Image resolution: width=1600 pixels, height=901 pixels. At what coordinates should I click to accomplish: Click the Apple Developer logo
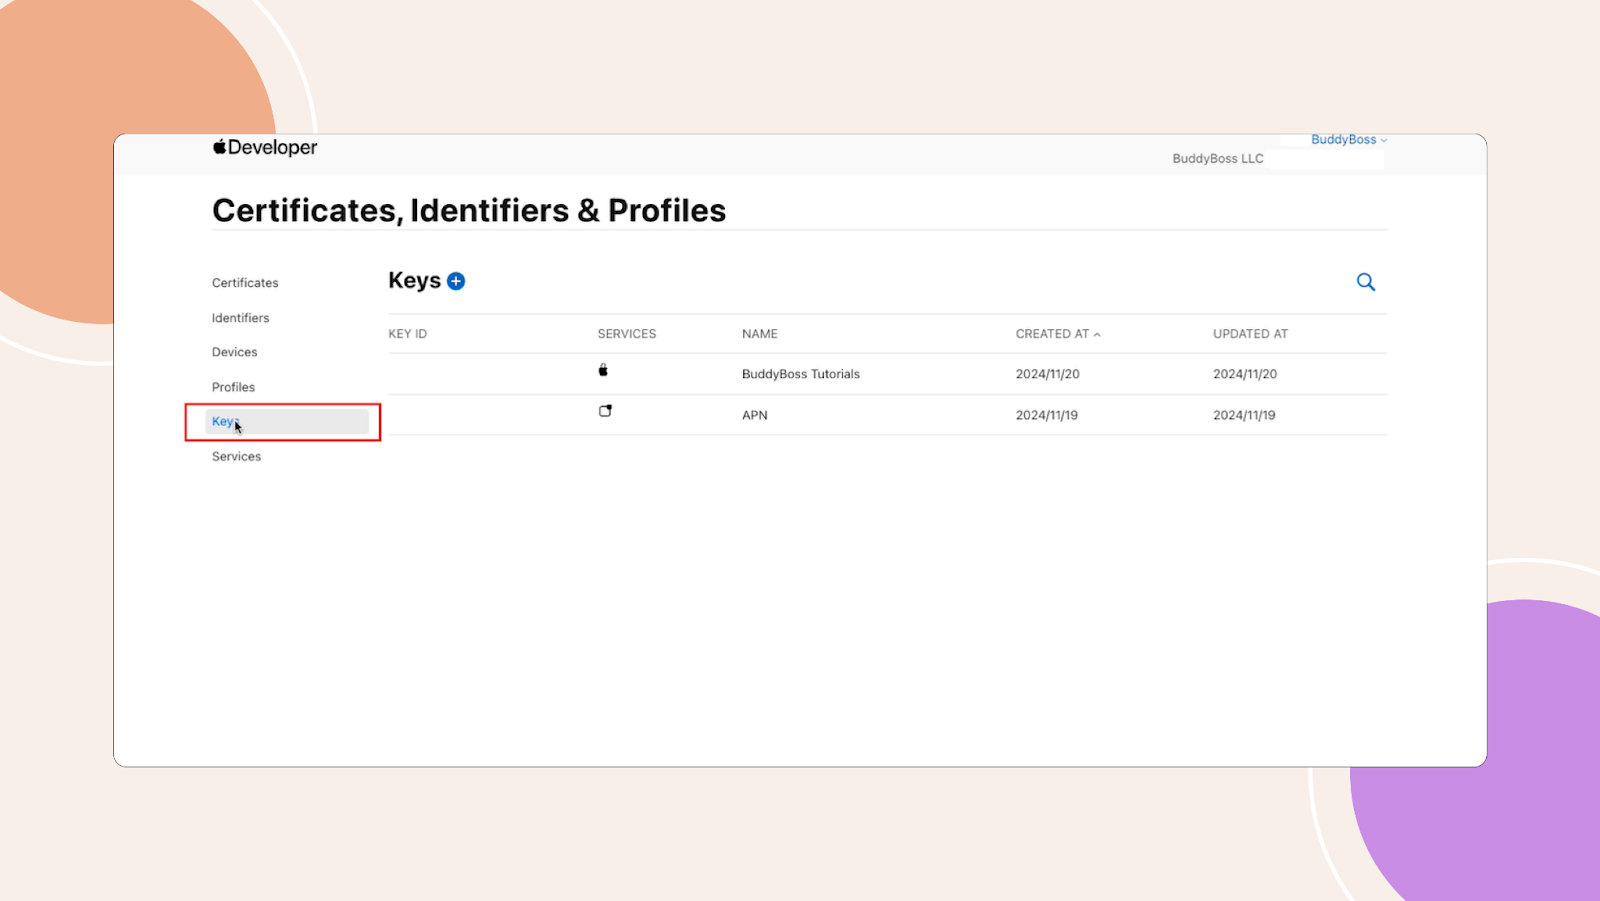click(x=265, y=147)
